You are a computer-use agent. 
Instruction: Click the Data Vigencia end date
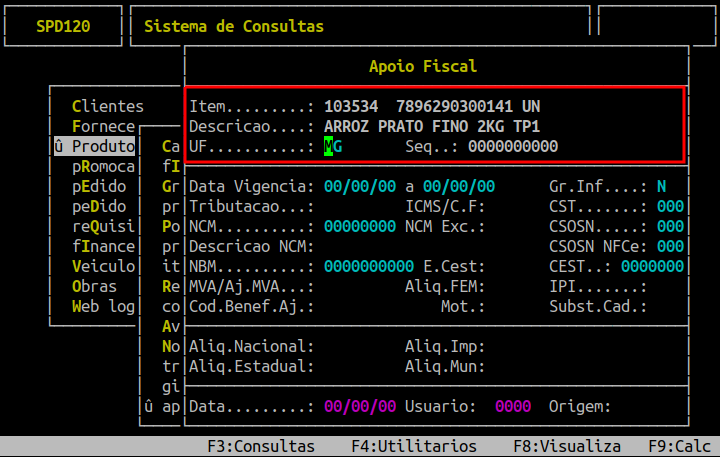[x=458, y=187]
